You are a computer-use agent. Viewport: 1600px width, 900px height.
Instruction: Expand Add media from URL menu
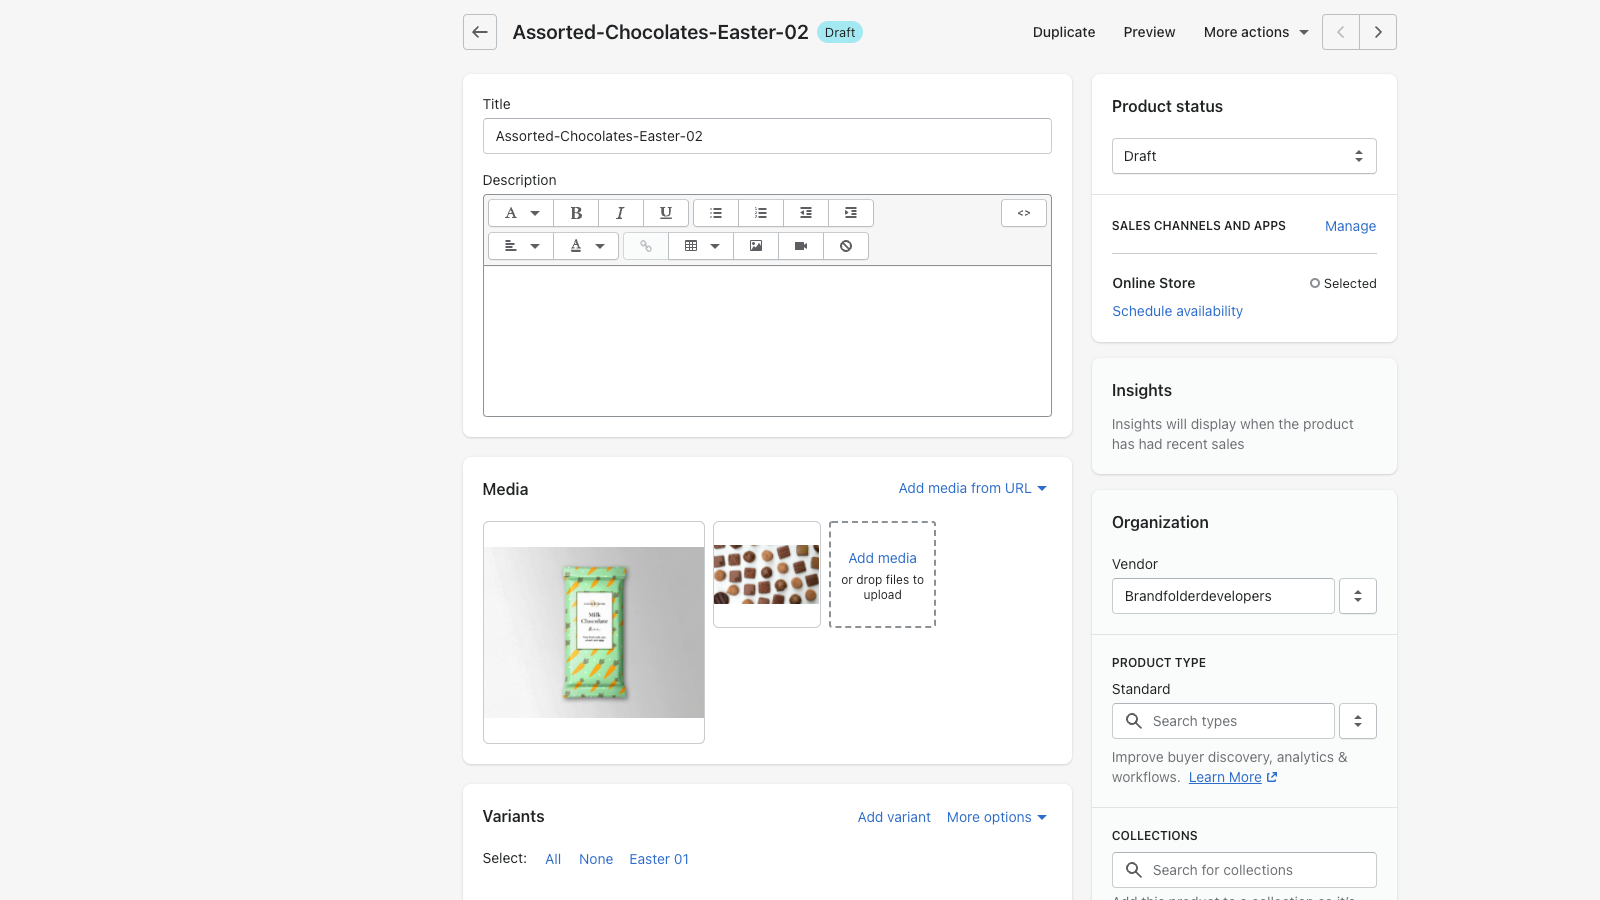[973, 488]
